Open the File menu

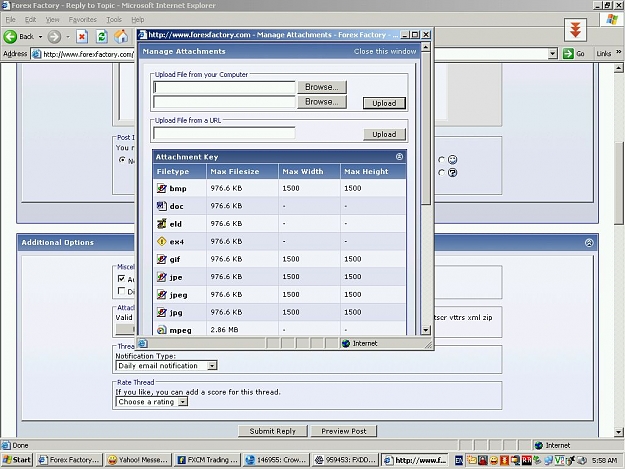click(11, 20)
